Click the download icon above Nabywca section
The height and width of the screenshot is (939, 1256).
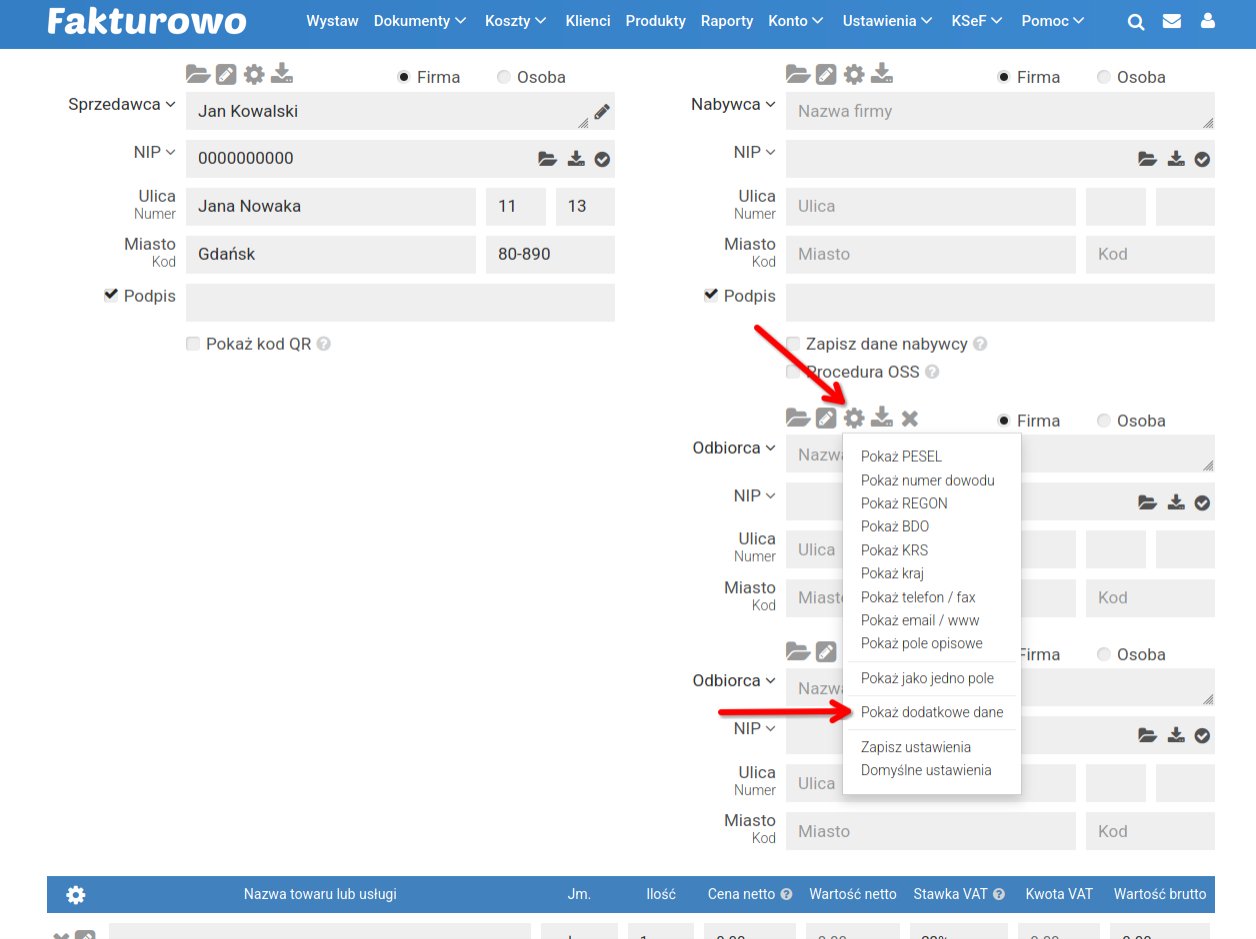pyautogui.click(x=881, y=74)
